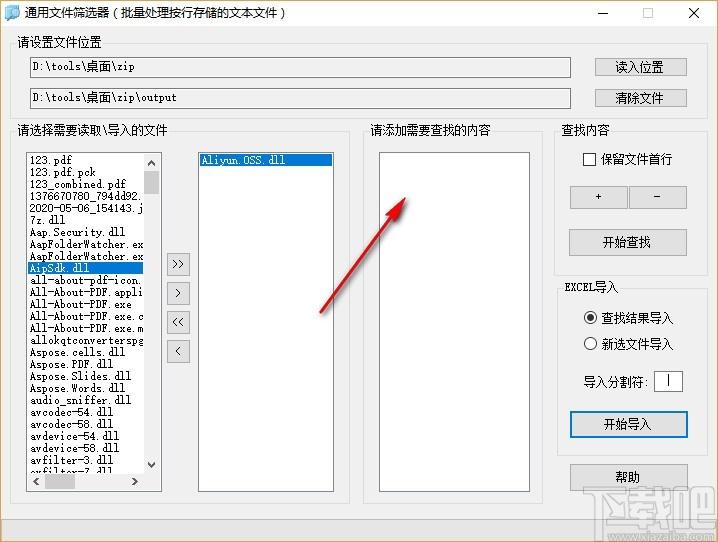The width and height of the screenshot is (718, 542).
Task: Click the vertical scrollbar thumb of file list
Action: click(x=152, y=183)
